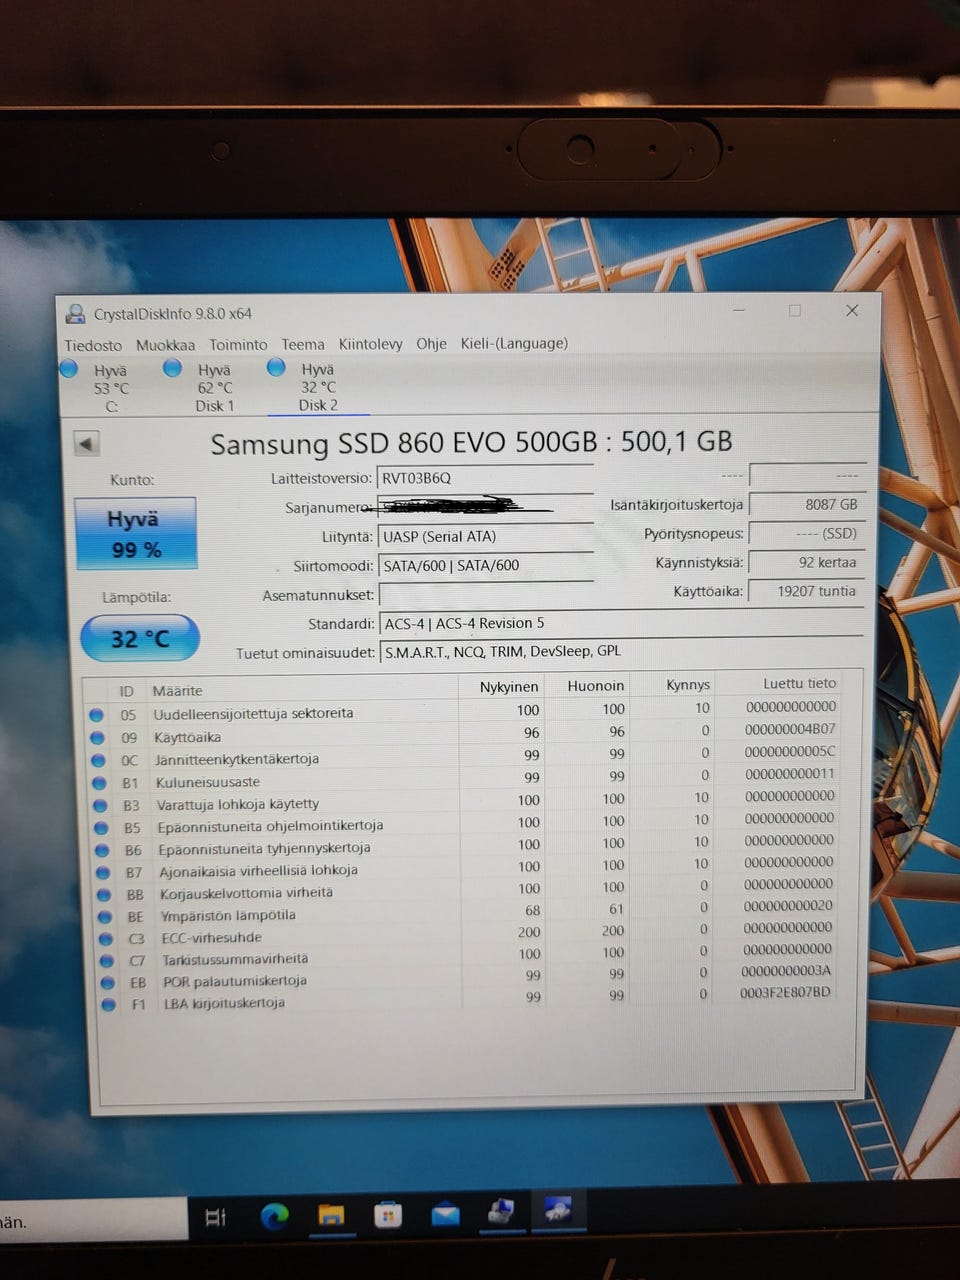The image size is (960, 1280).
Task: Click the Määrite column header
Action: pyautogui.click(x=177, y=691)
